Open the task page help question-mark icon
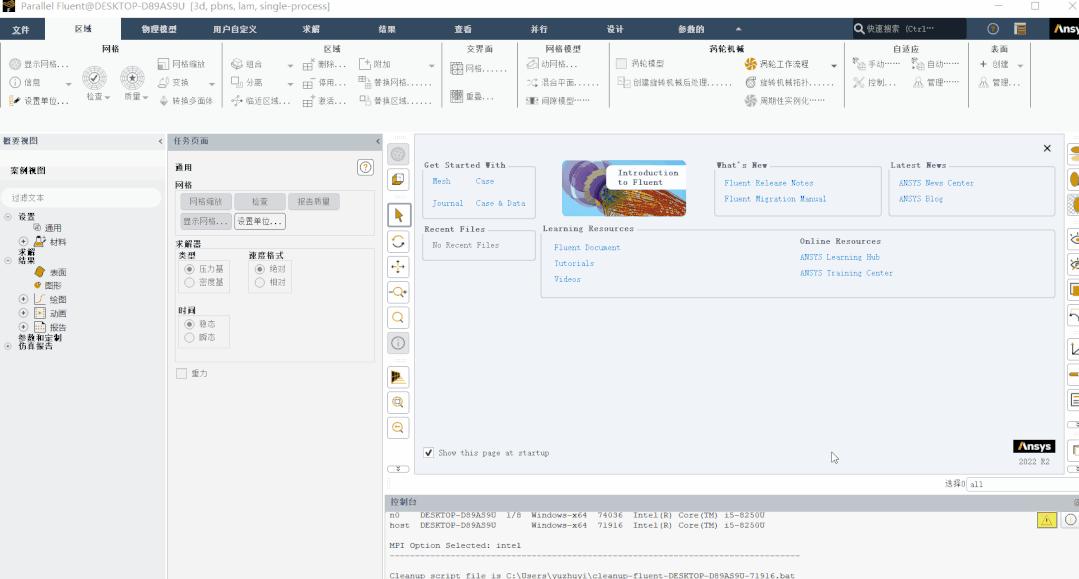 pyautogui.click(x=365, y=167)
